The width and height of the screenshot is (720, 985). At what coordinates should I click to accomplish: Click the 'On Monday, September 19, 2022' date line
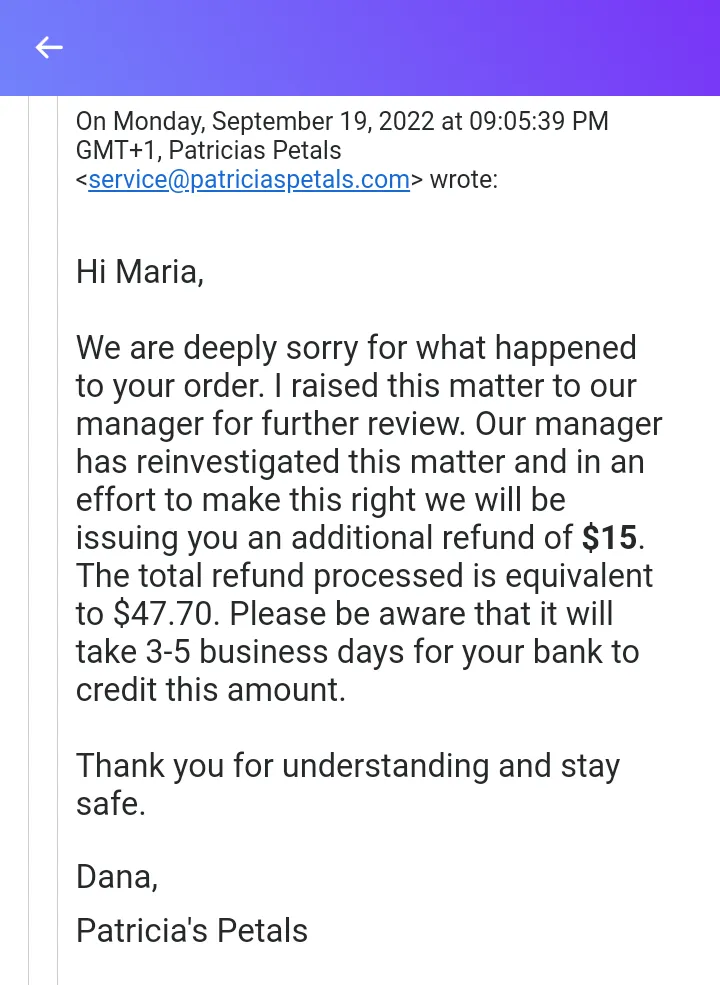pos(256,122)
